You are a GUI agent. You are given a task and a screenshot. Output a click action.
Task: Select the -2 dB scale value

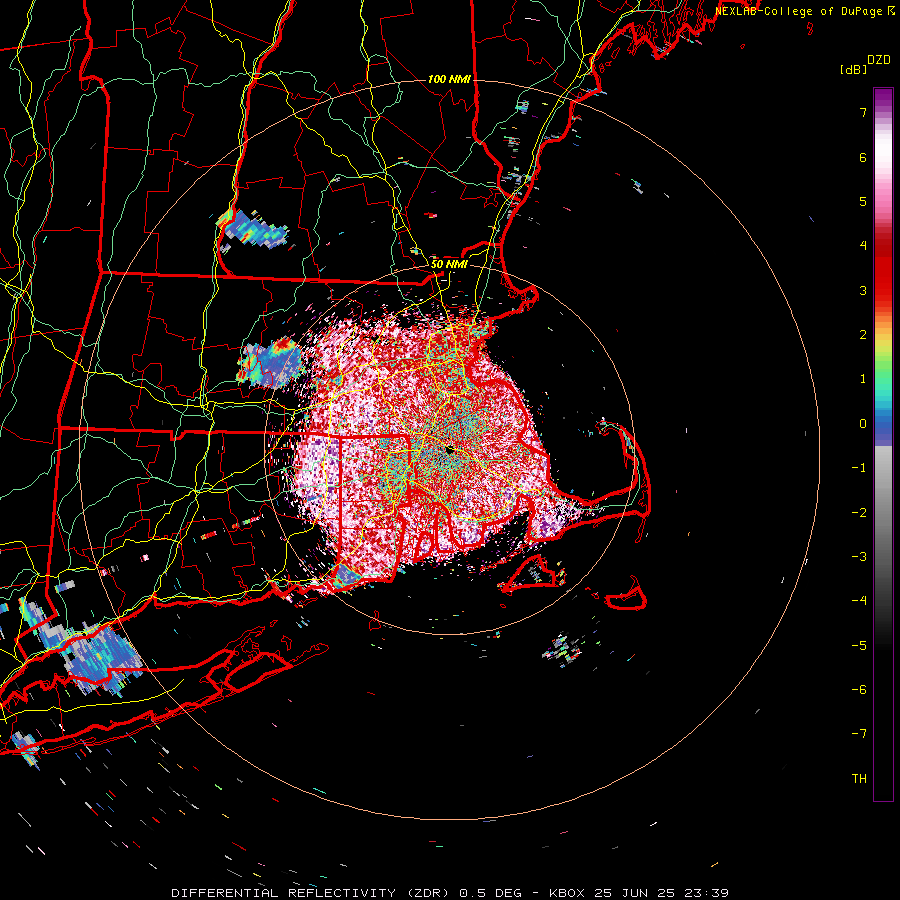tap(859, 512)
